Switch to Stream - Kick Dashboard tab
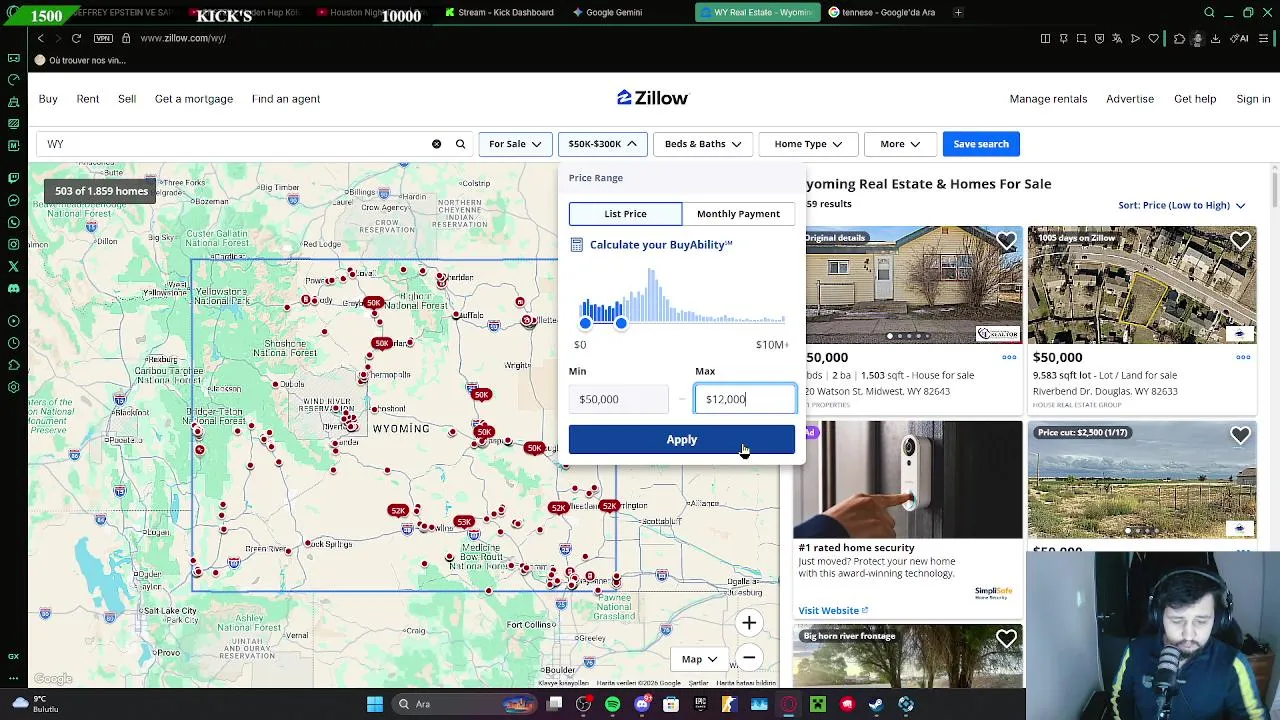This screenshot has width=1280, height=720. click(x=500, y=12)
